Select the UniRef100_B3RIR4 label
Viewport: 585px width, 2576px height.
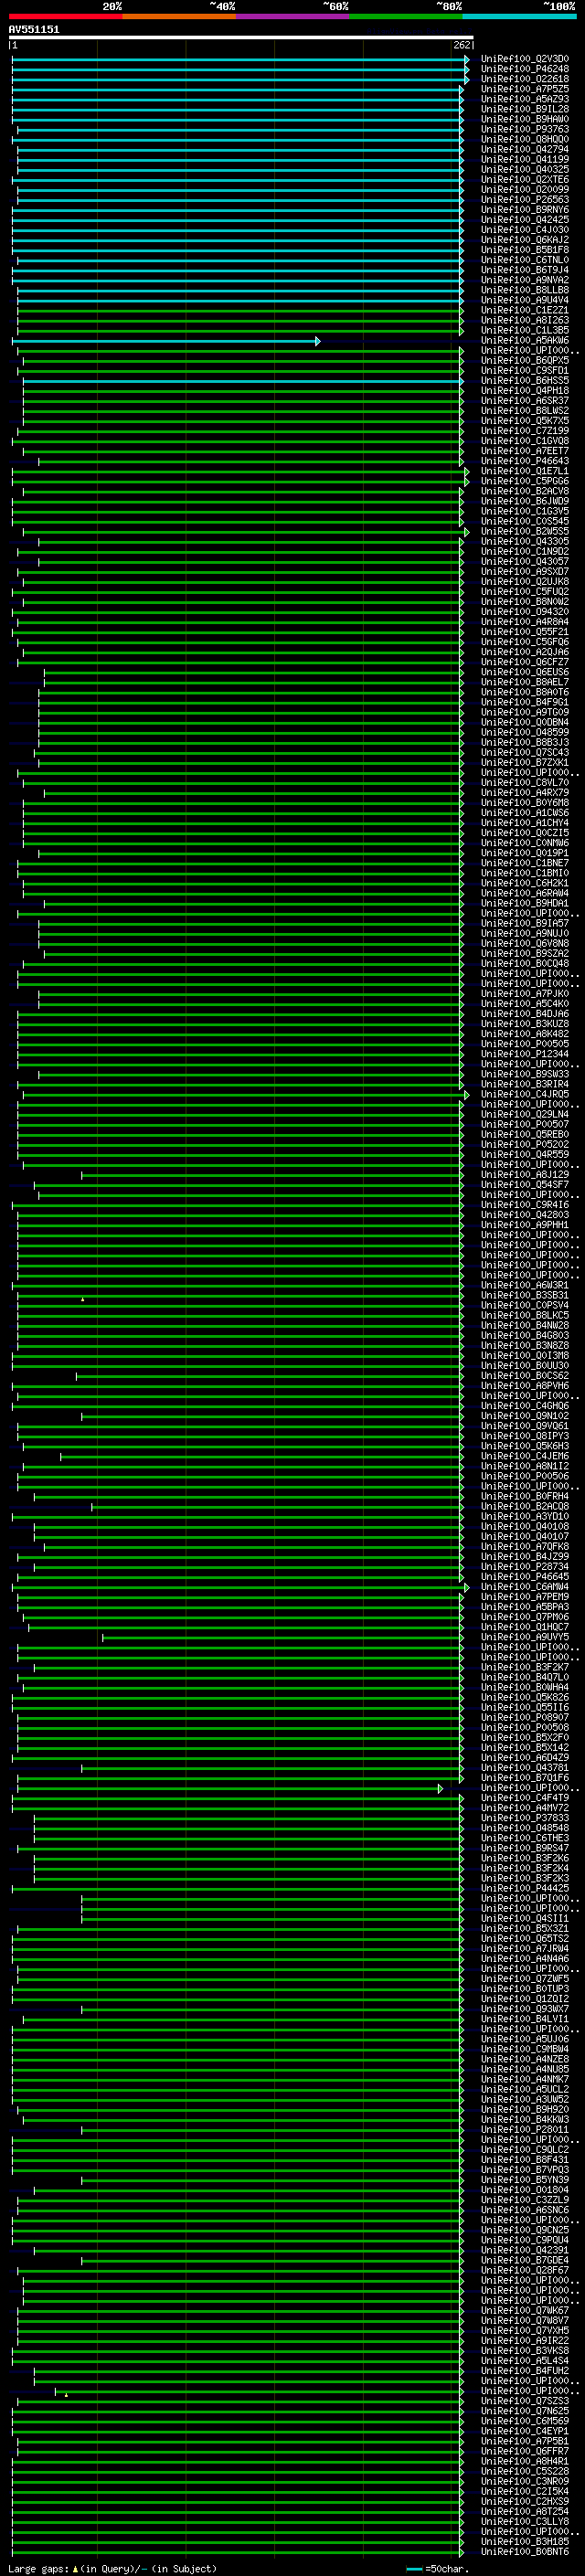point(525,1084)
